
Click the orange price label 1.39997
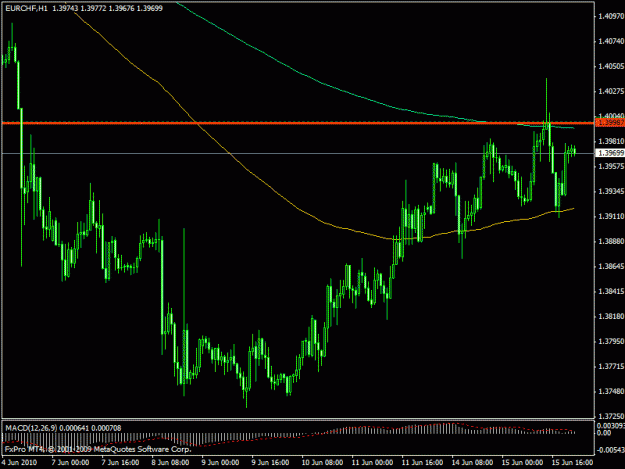tap(610, 123)
